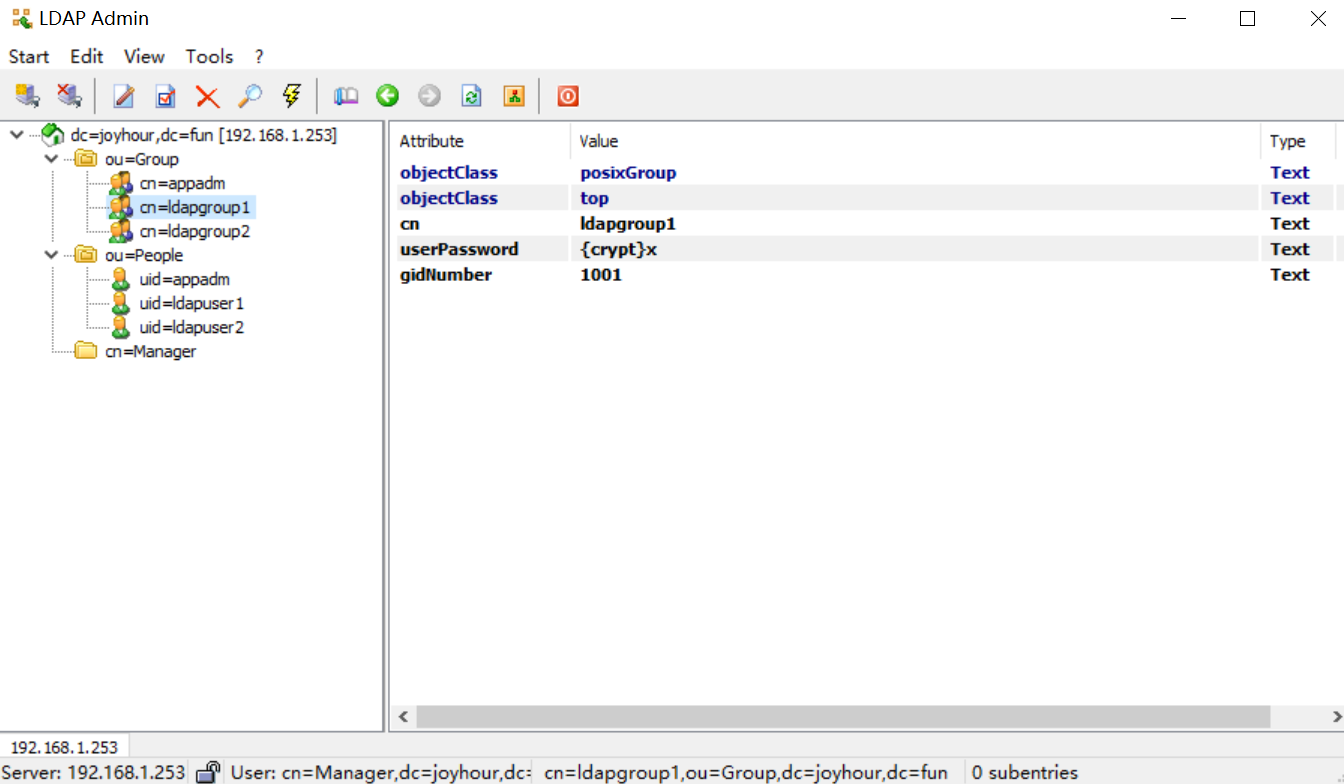Open the ? help menu
The width and height of the screenshot is (1344, 784).
click(x=259, y=56)
